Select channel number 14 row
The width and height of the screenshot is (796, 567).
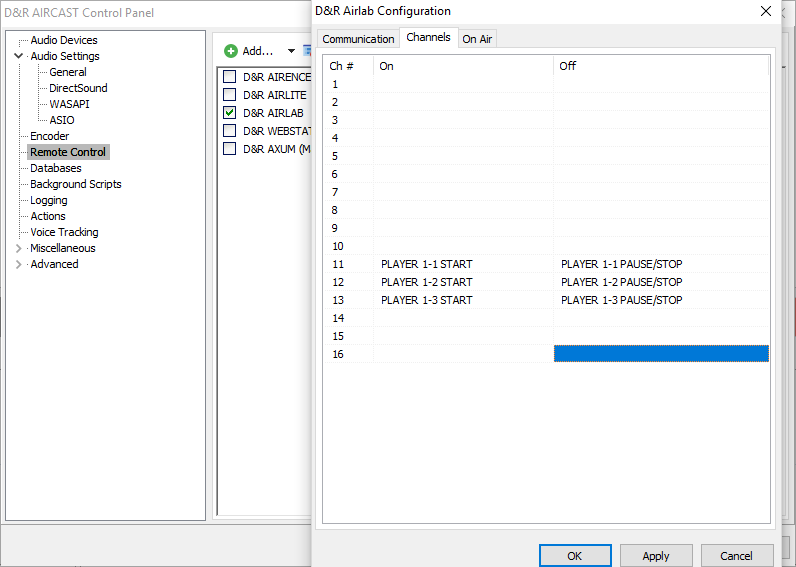(x=546, y=318)
